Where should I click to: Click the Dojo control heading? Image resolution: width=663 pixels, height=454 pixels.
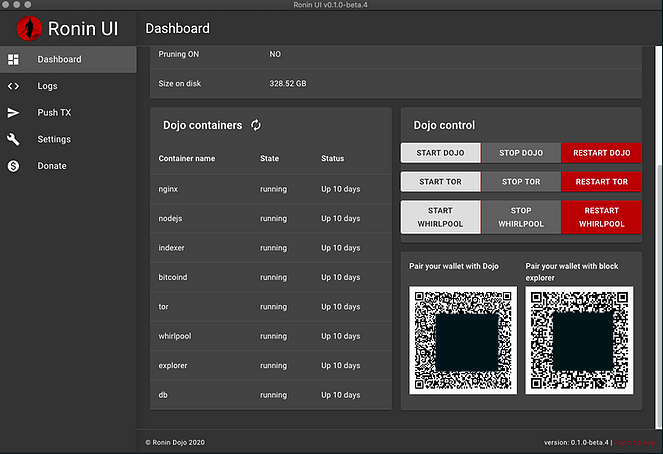click(444, 125)
